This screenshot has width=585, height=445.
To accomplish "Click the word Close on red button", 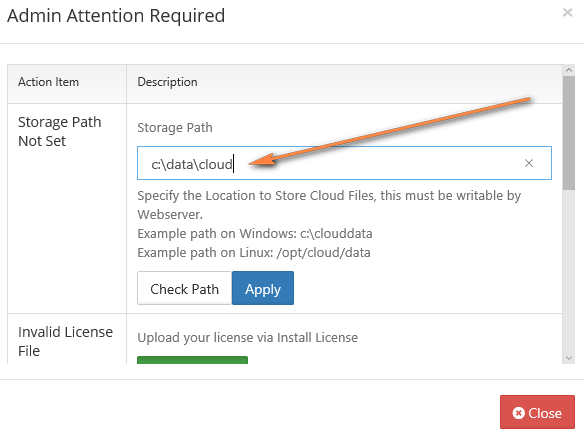I will point(545,413).
